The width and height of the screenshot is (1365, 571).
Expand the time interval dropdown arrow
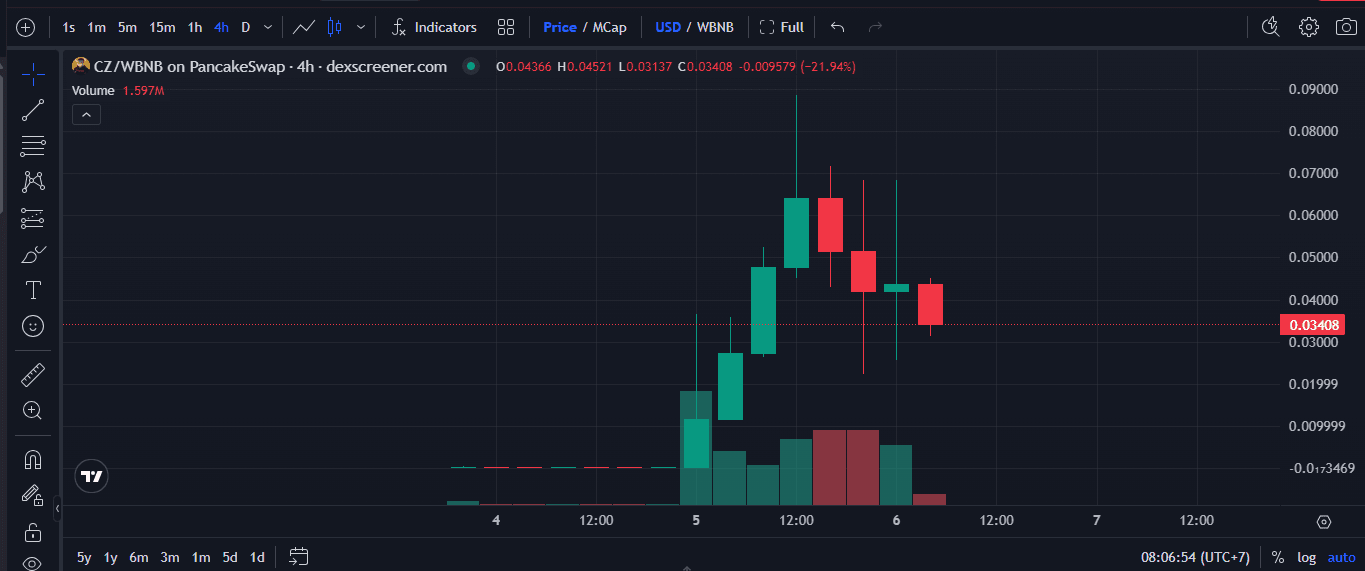pyautogui.click(x=267, y=27)
